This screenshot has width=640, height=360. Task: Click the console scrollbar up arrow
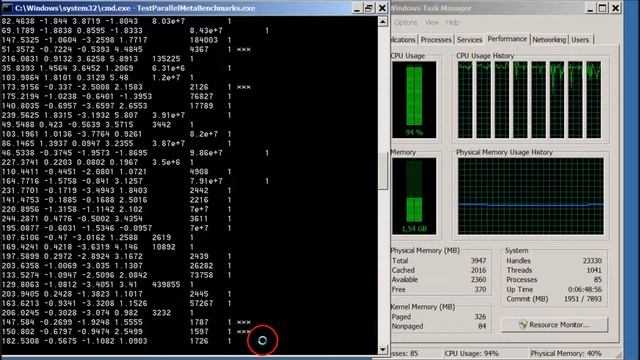[x=383, y=22]
